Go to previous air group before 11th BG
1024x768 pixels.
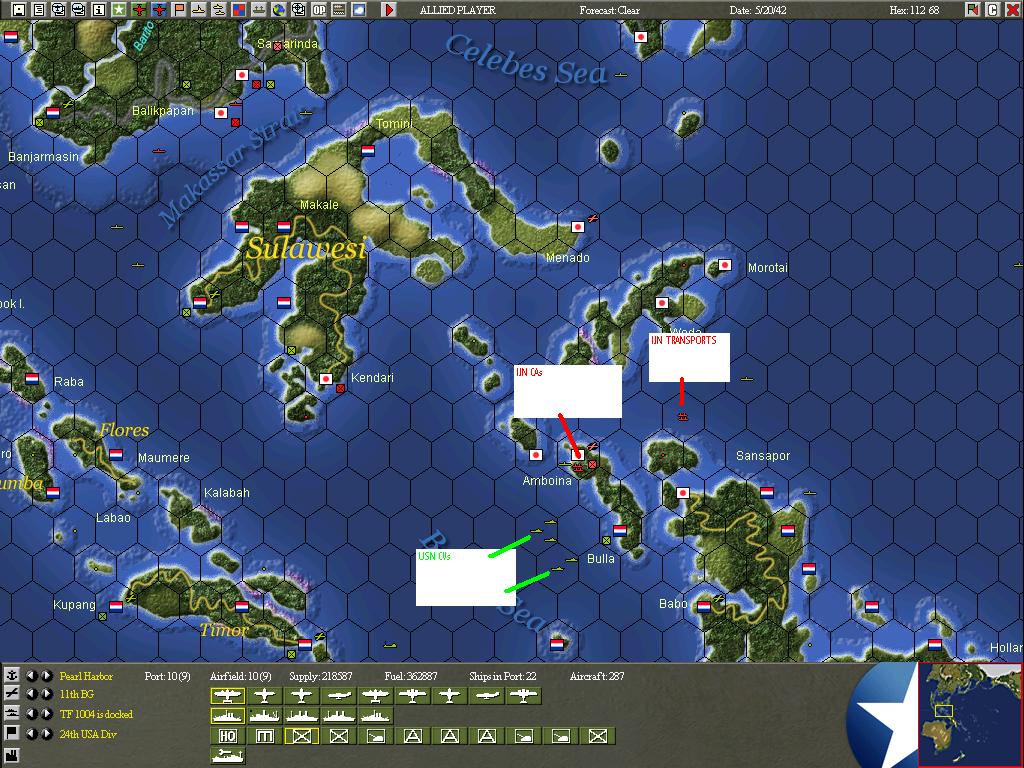click(31, 694)
